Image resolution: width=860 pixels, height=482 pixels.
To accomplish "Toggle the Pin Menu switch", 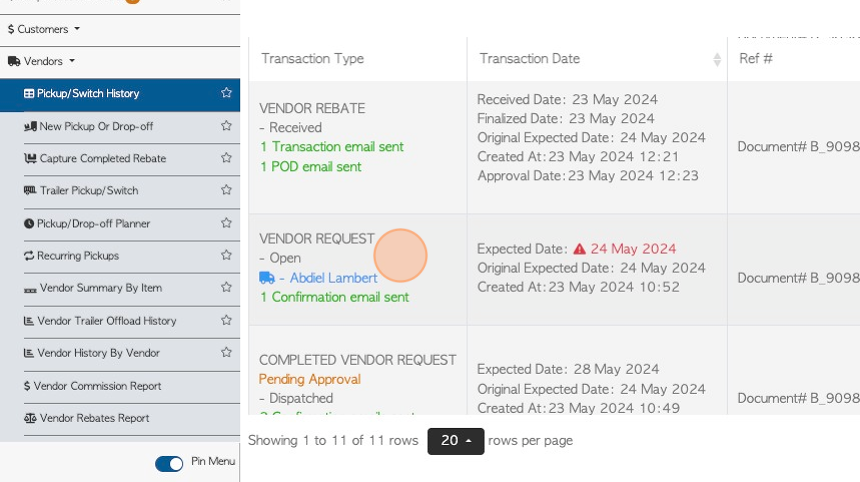I will (x=169, y=463).
